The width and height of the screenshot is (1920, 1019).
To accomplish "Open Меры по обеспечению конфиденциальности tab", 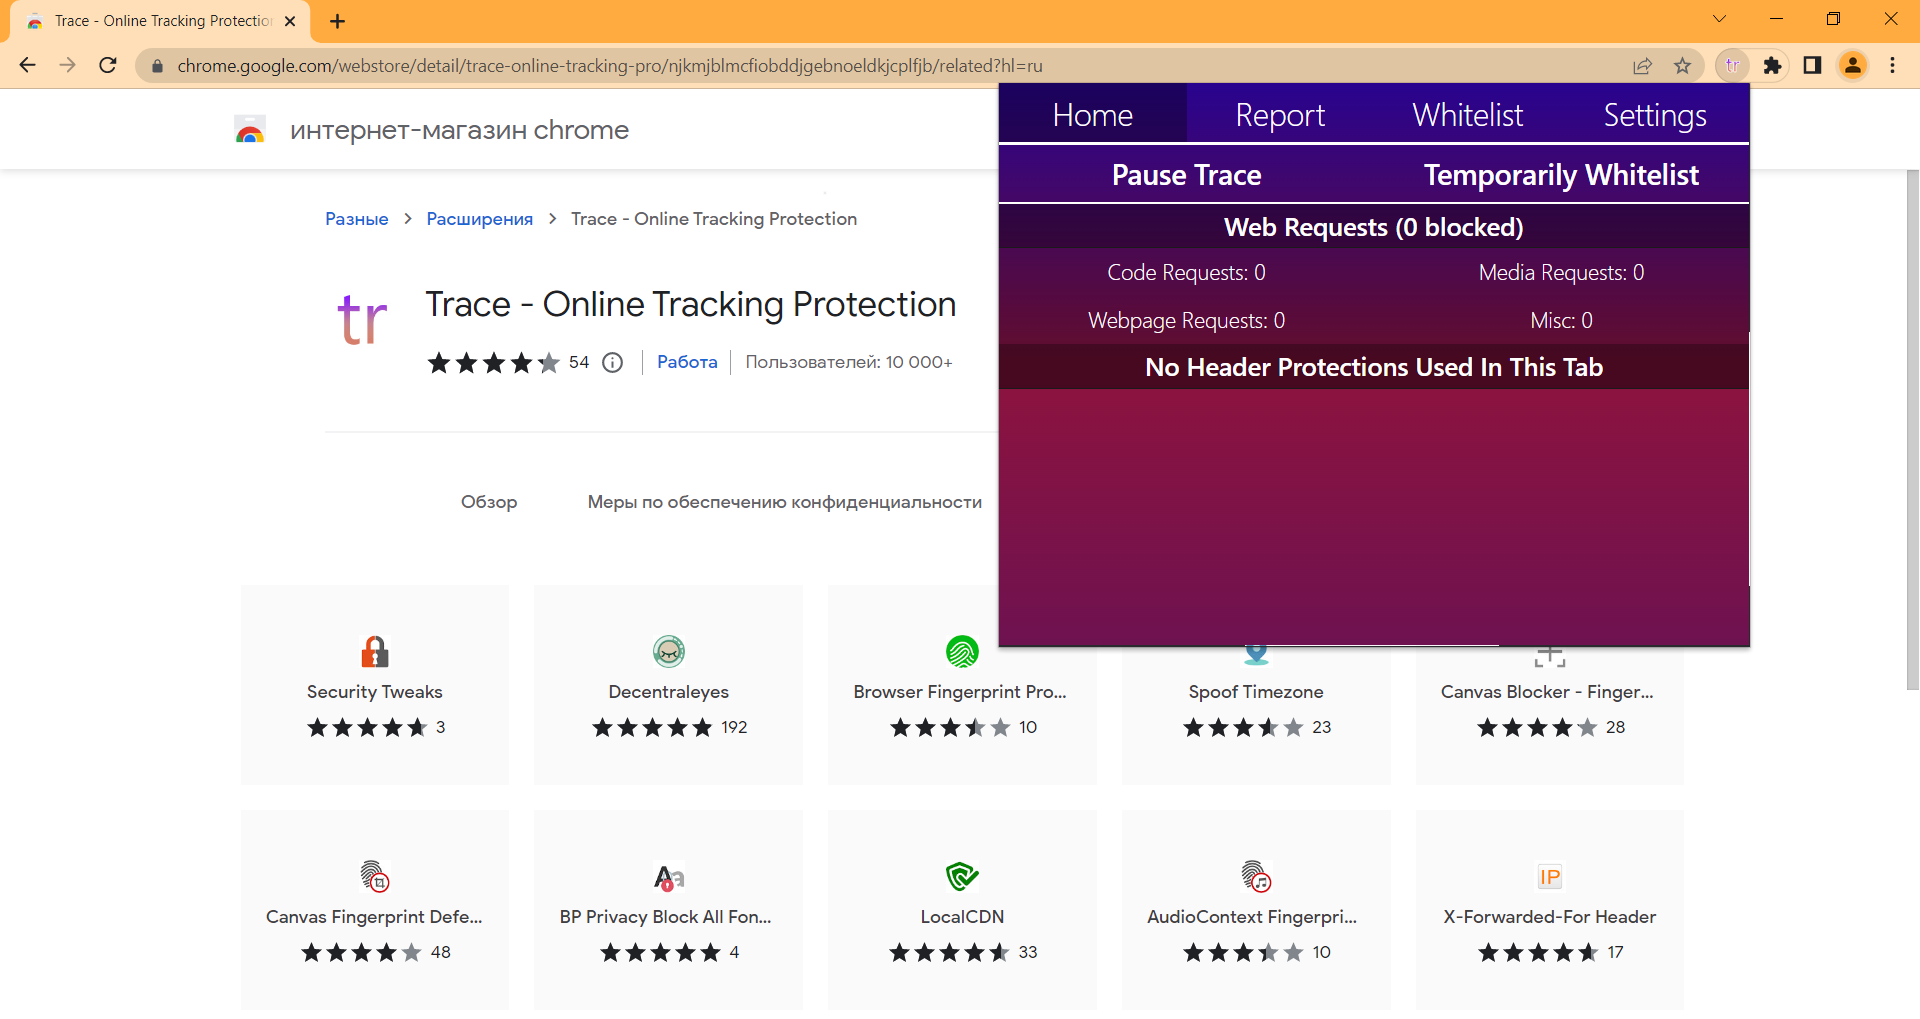I will pos(784,502).
